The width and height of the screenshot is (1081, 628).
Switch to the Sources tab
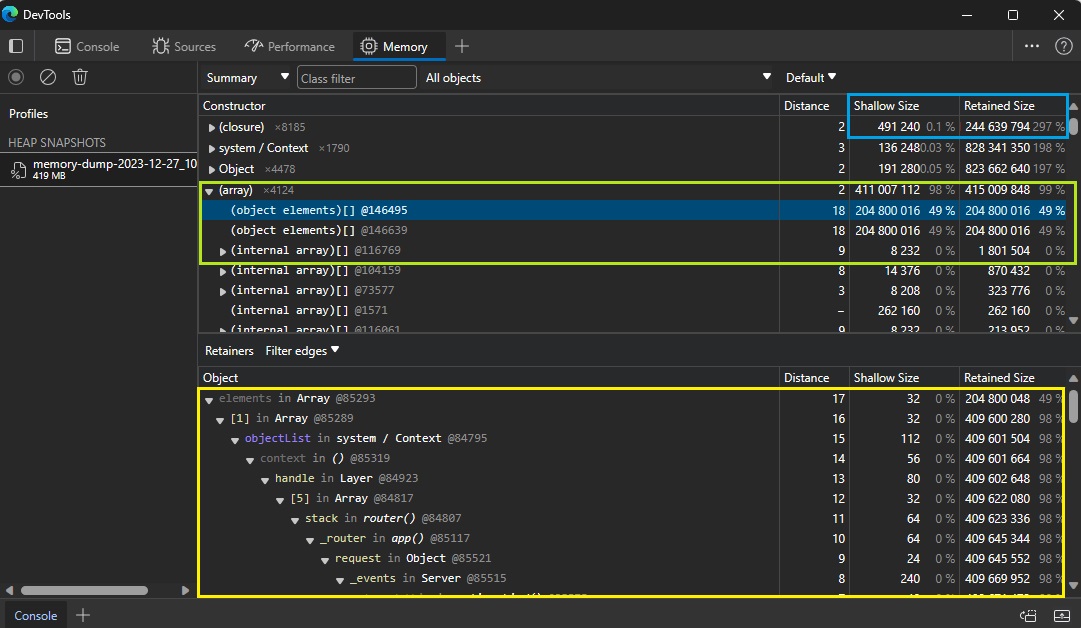(184, 46)
